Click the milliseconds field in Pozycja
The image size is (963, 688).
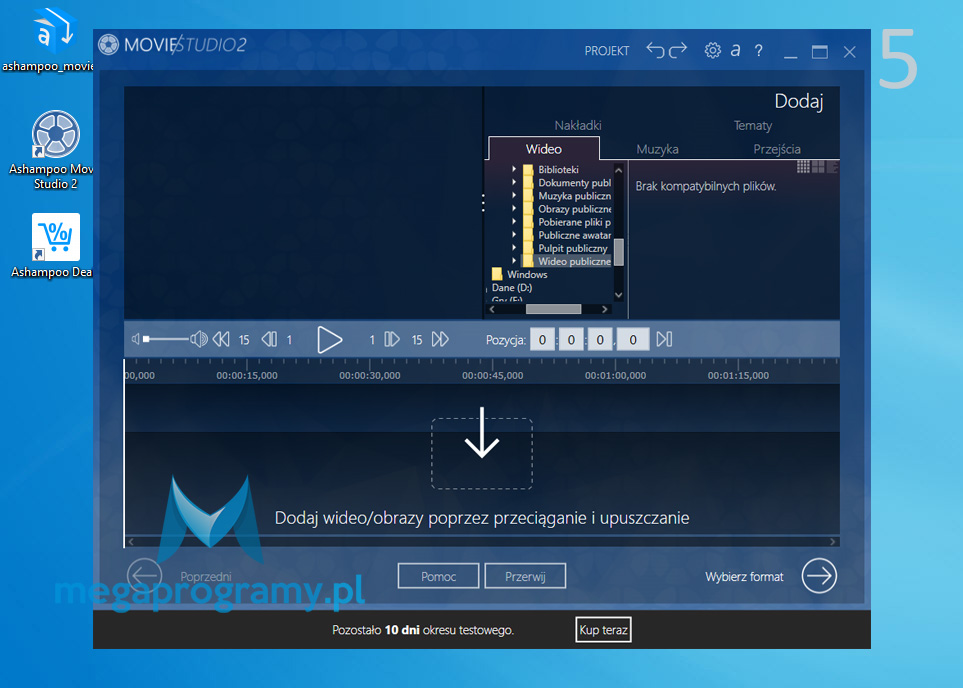pos(633,340)
